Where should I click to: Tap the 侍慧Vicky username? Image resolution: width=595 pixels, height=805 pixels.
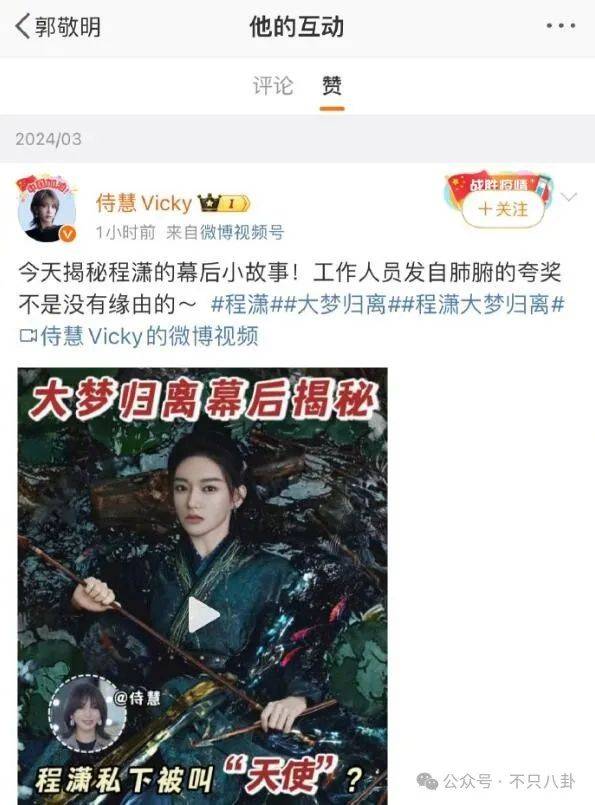click(x=144, y=203)
